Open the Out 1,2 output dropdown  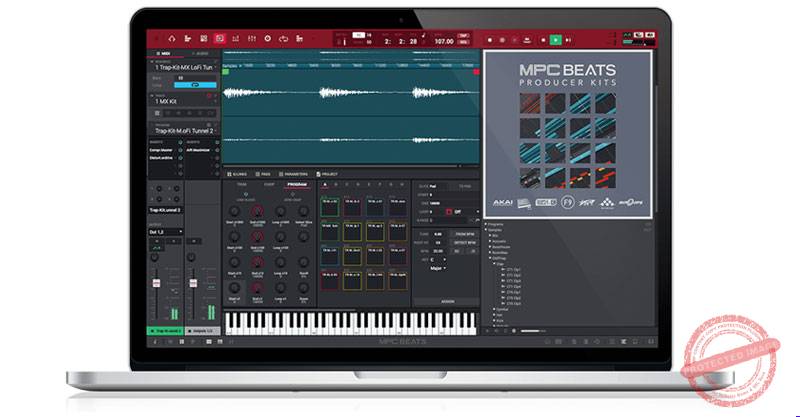point(165,232)
